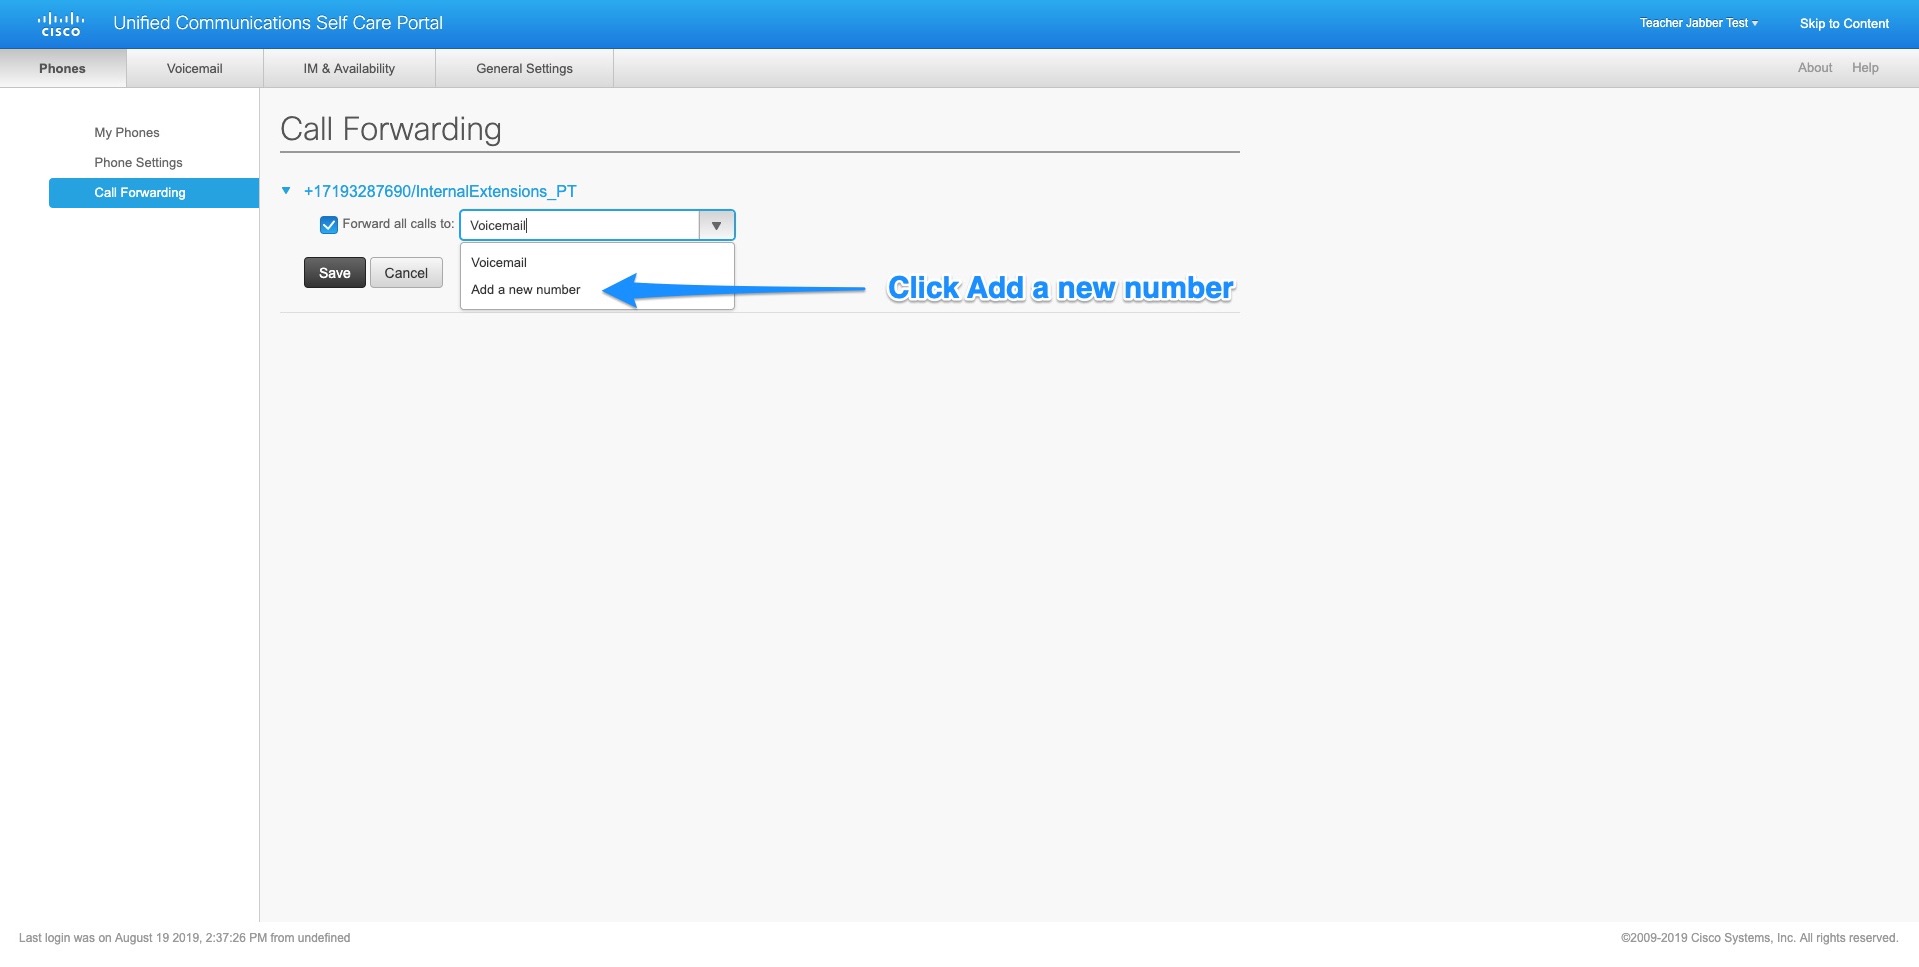1919x967 pixels.
Task: Click the Cancel button
Action: click(406, 273)
